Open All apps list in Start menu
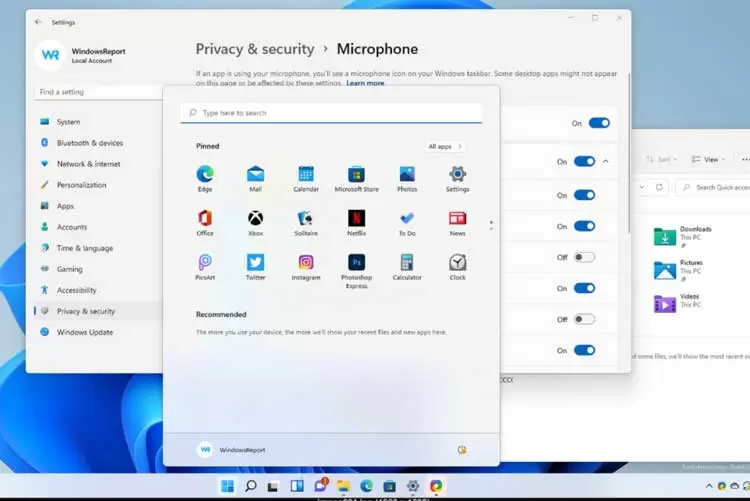Image resolution: width=750 pixels, height=501 pixels. click(445, 146)
